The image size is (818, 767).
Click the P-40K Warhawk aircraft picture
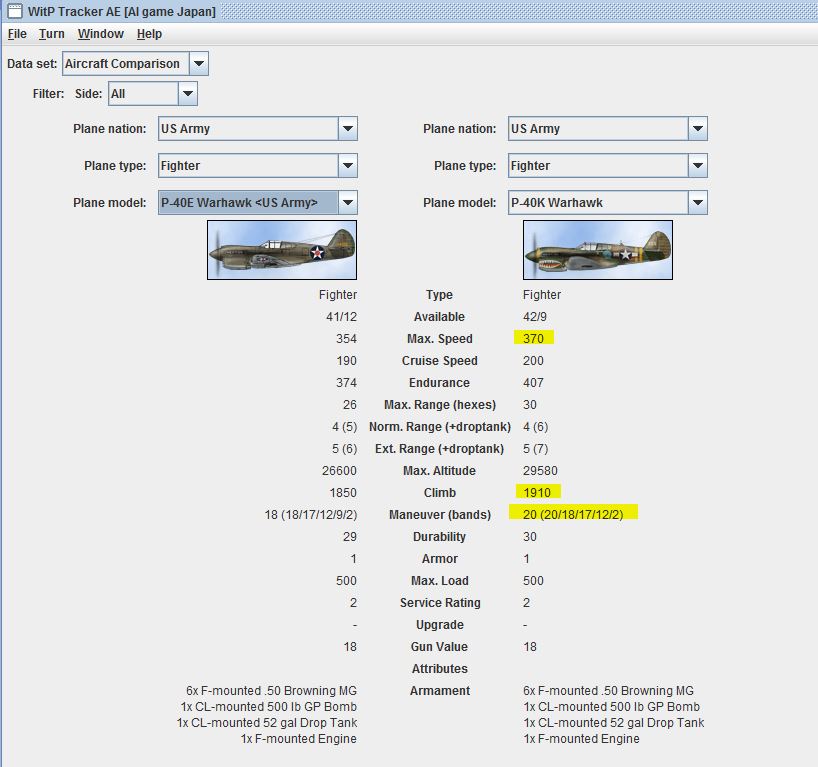(598, 250)
